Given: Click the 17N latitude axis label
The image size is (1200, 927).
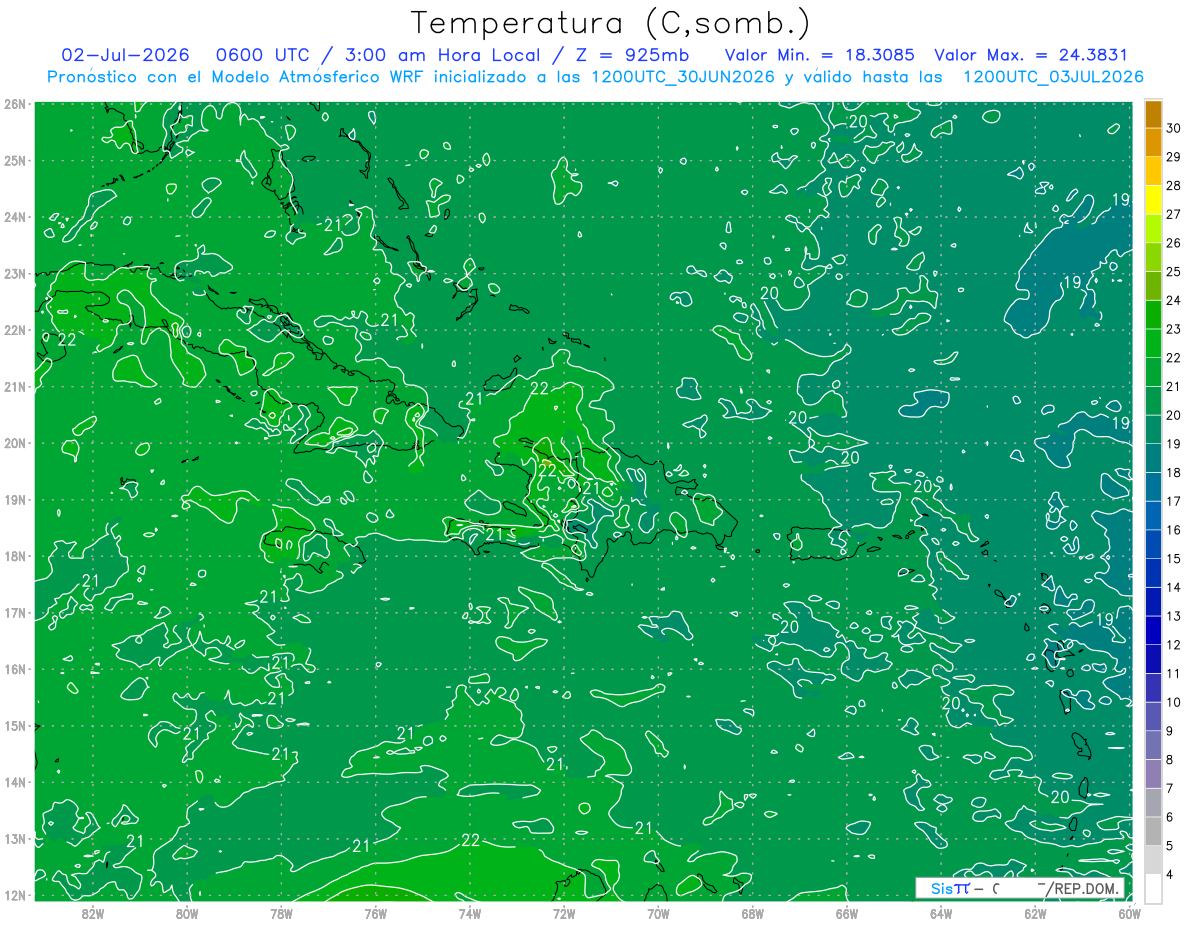Looking at the screenshot, I should 15,612.
